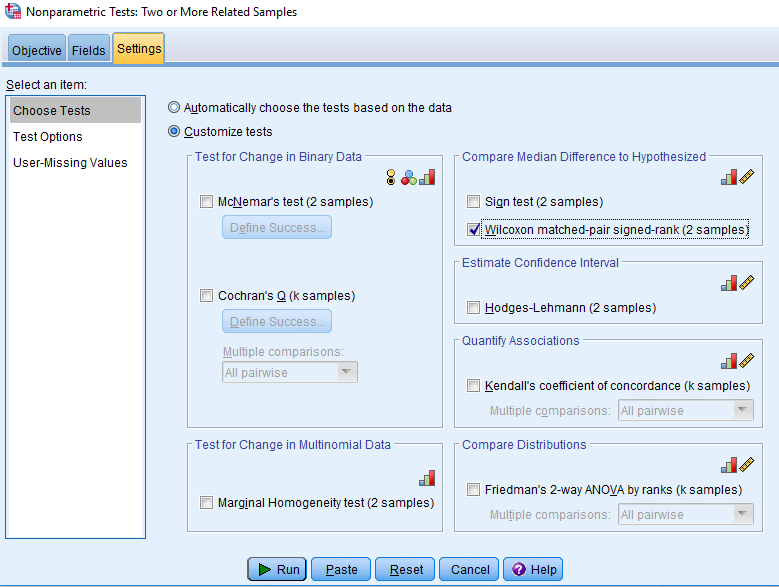The width and height of the screenshot is (779, 587).
Task: Click the bar chart icon in Estimate Confidence Interval
Action: (x=729, y=283)
